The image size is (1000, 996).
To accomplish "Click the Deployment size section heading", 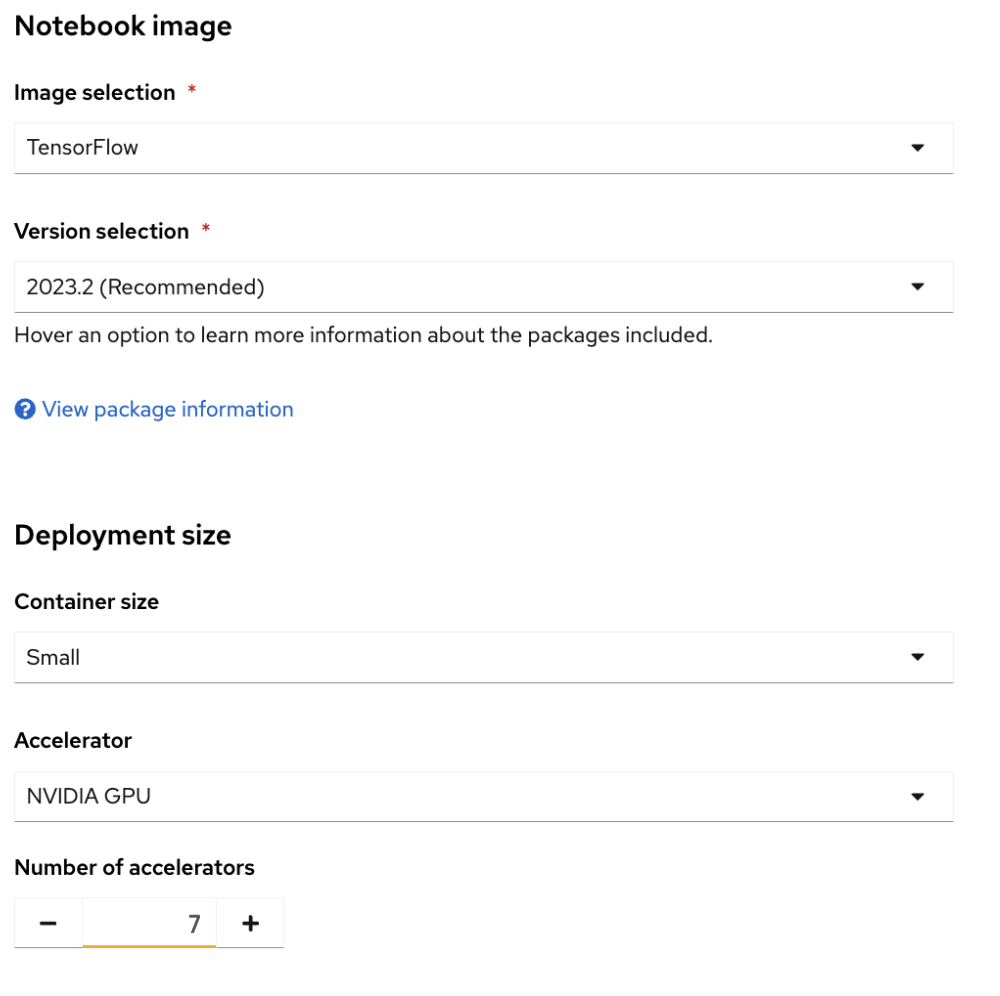I will (123, 535).
